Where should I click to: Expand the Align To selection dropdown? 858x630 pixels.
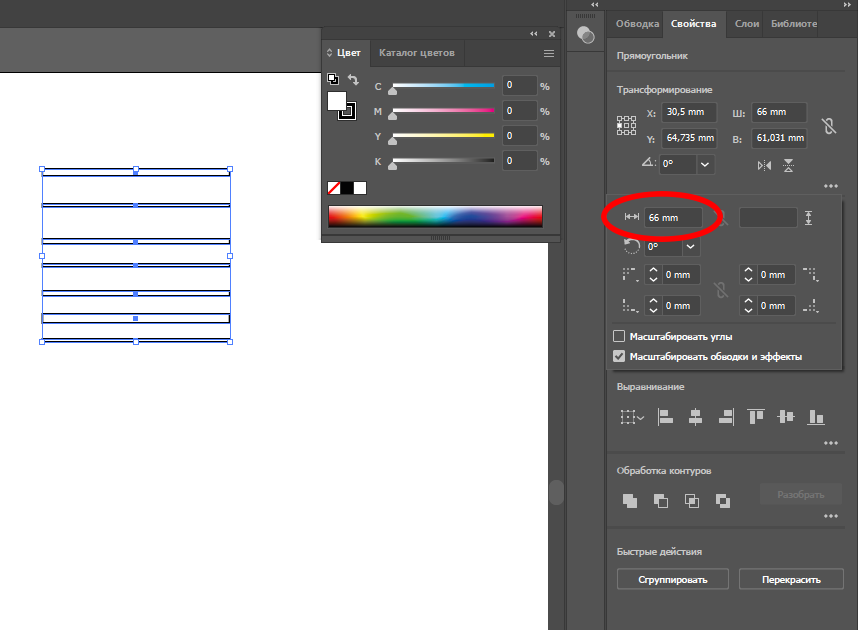pyautogui.click(x=631, y=417)
